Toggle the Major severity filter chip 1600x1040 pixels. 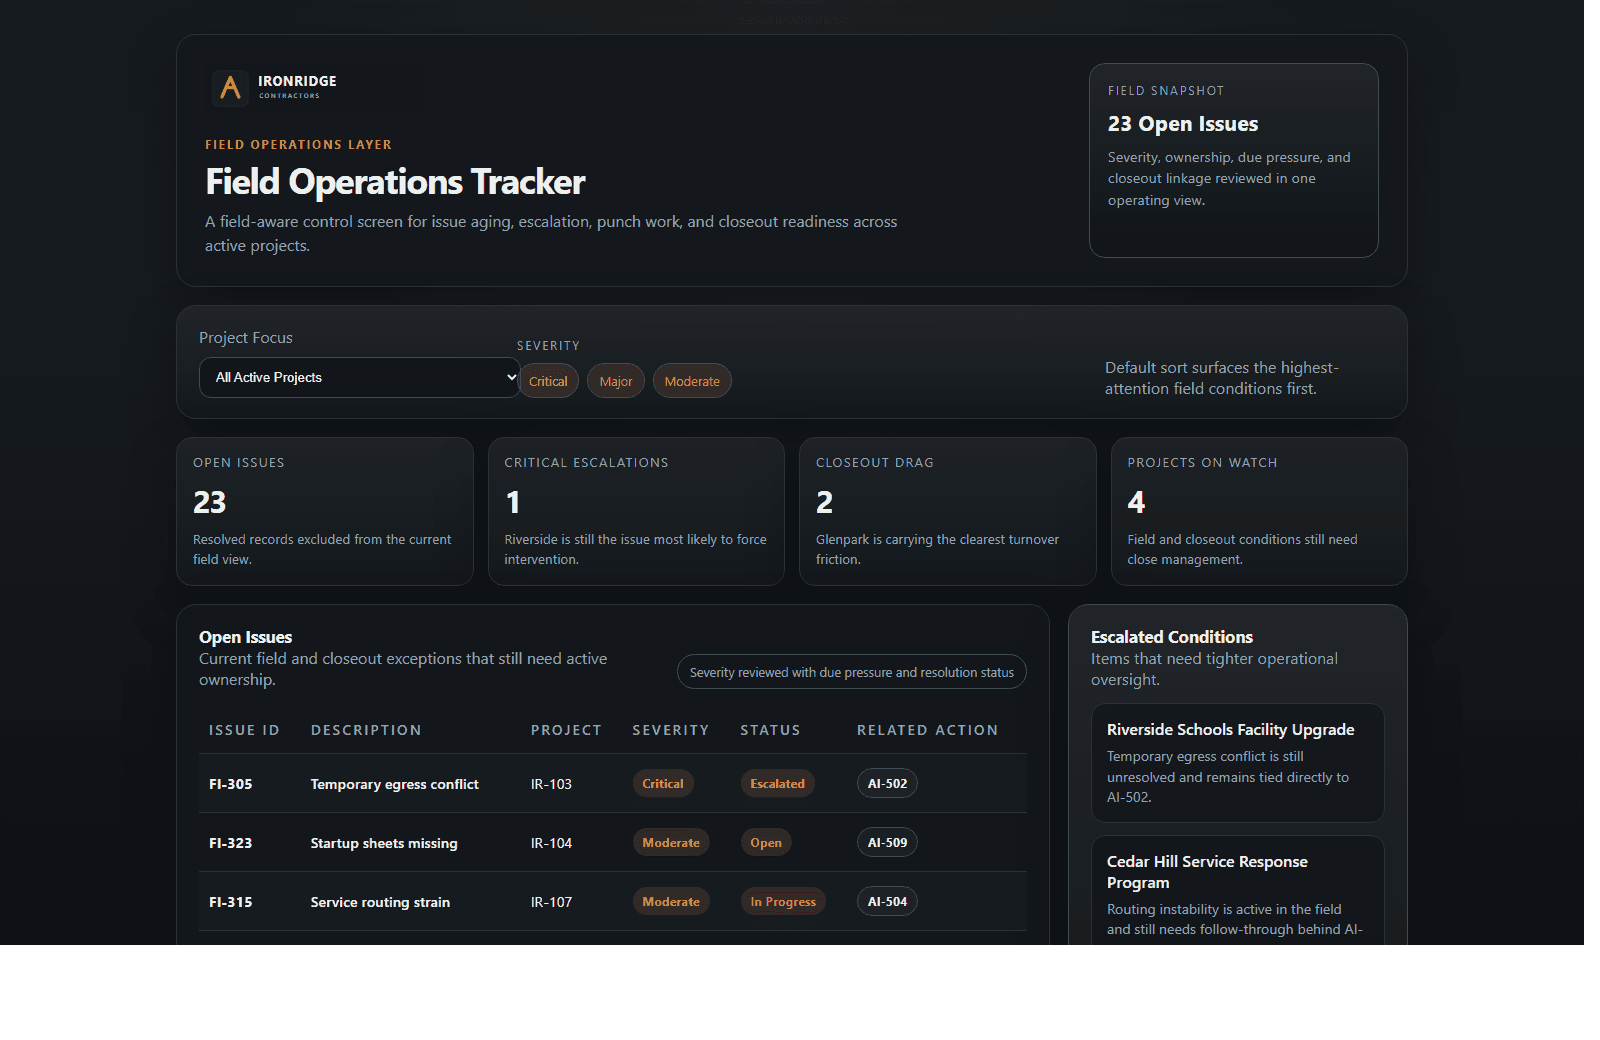click(x=615, y=380)
